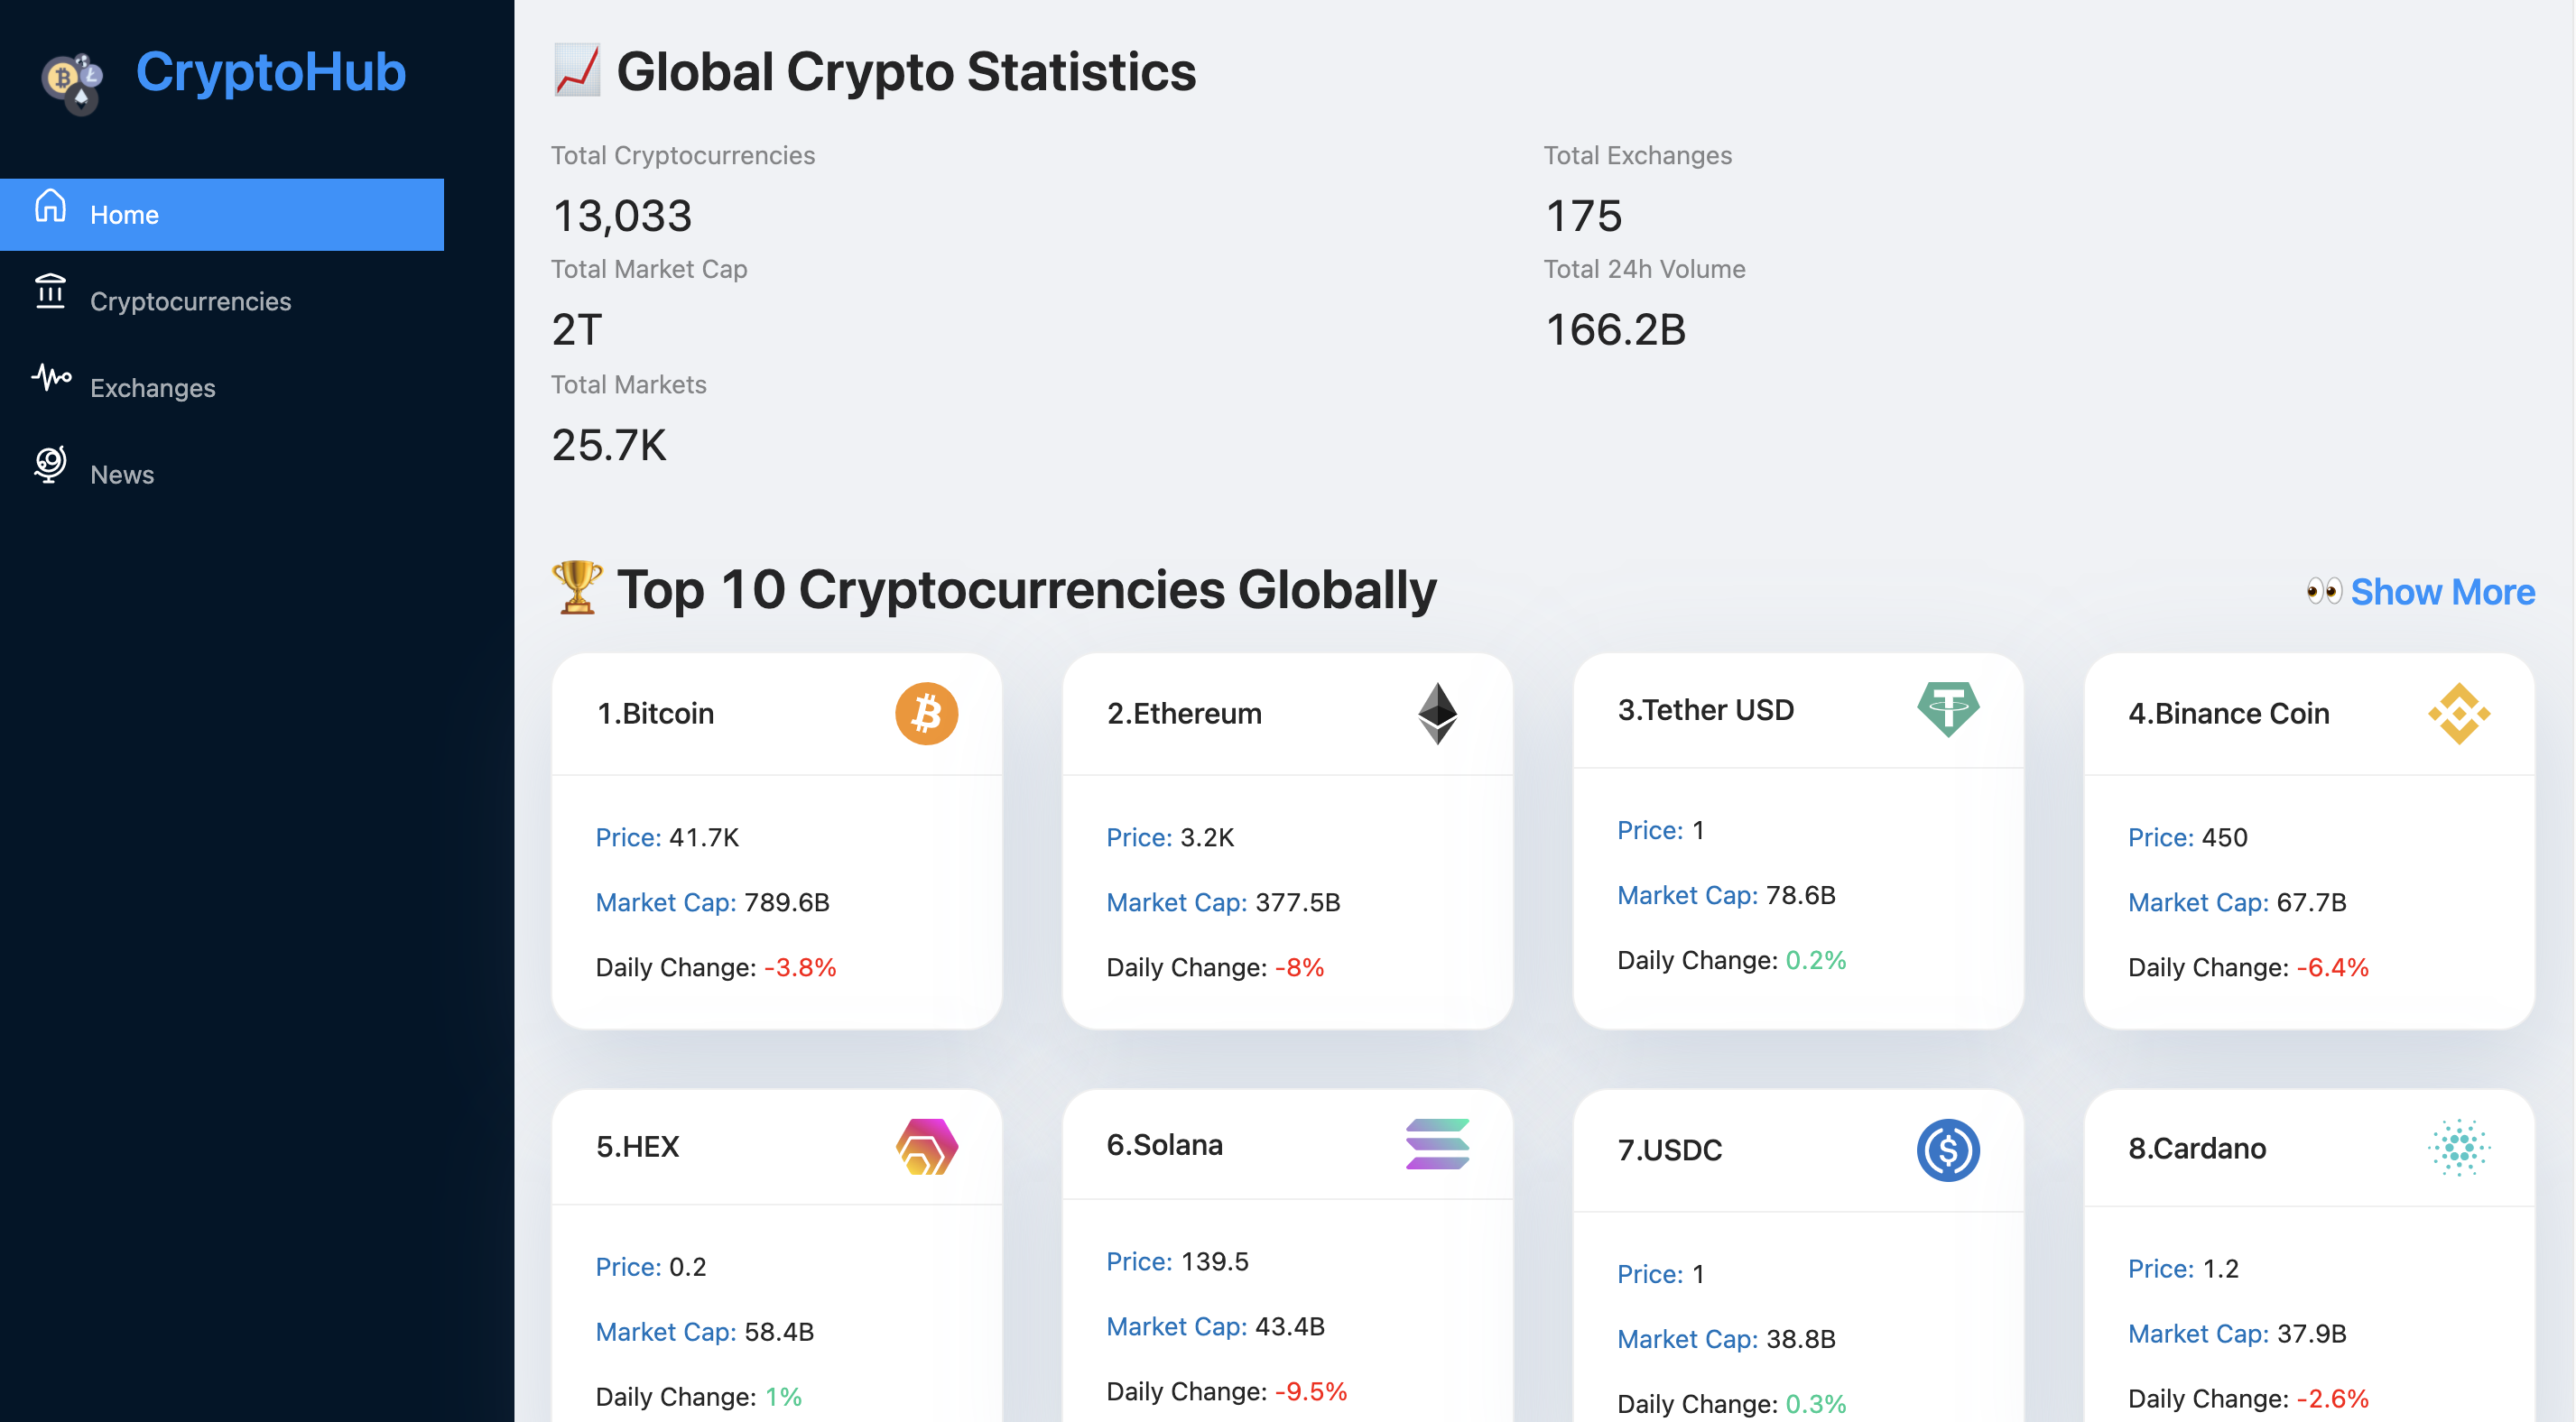Screen dimensions: 2576x1422
Task: Click the Home house icon in the sidebar
Action: [x=50, y=206]
